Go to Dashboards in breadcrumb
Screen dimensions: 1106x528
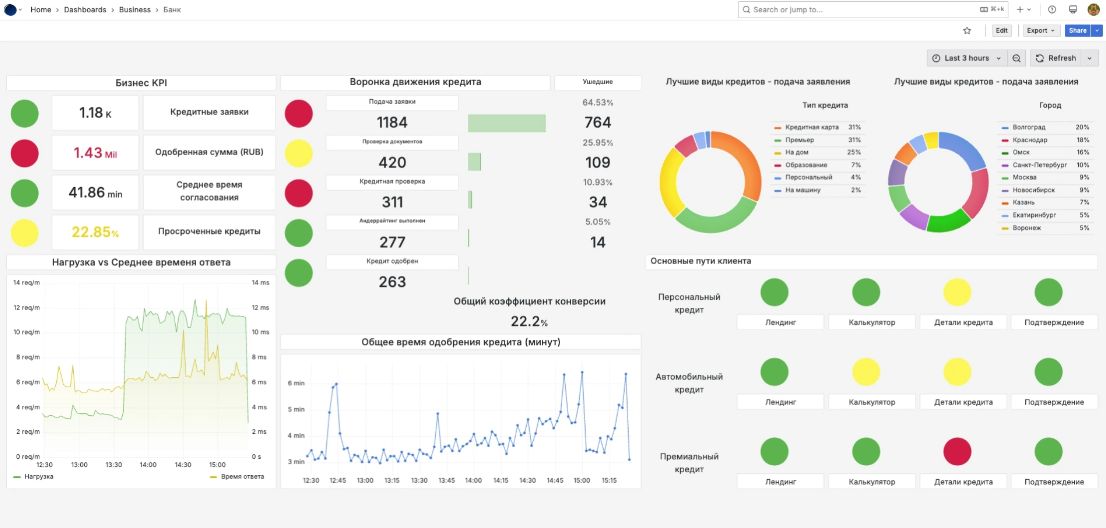tap(86, 9)
